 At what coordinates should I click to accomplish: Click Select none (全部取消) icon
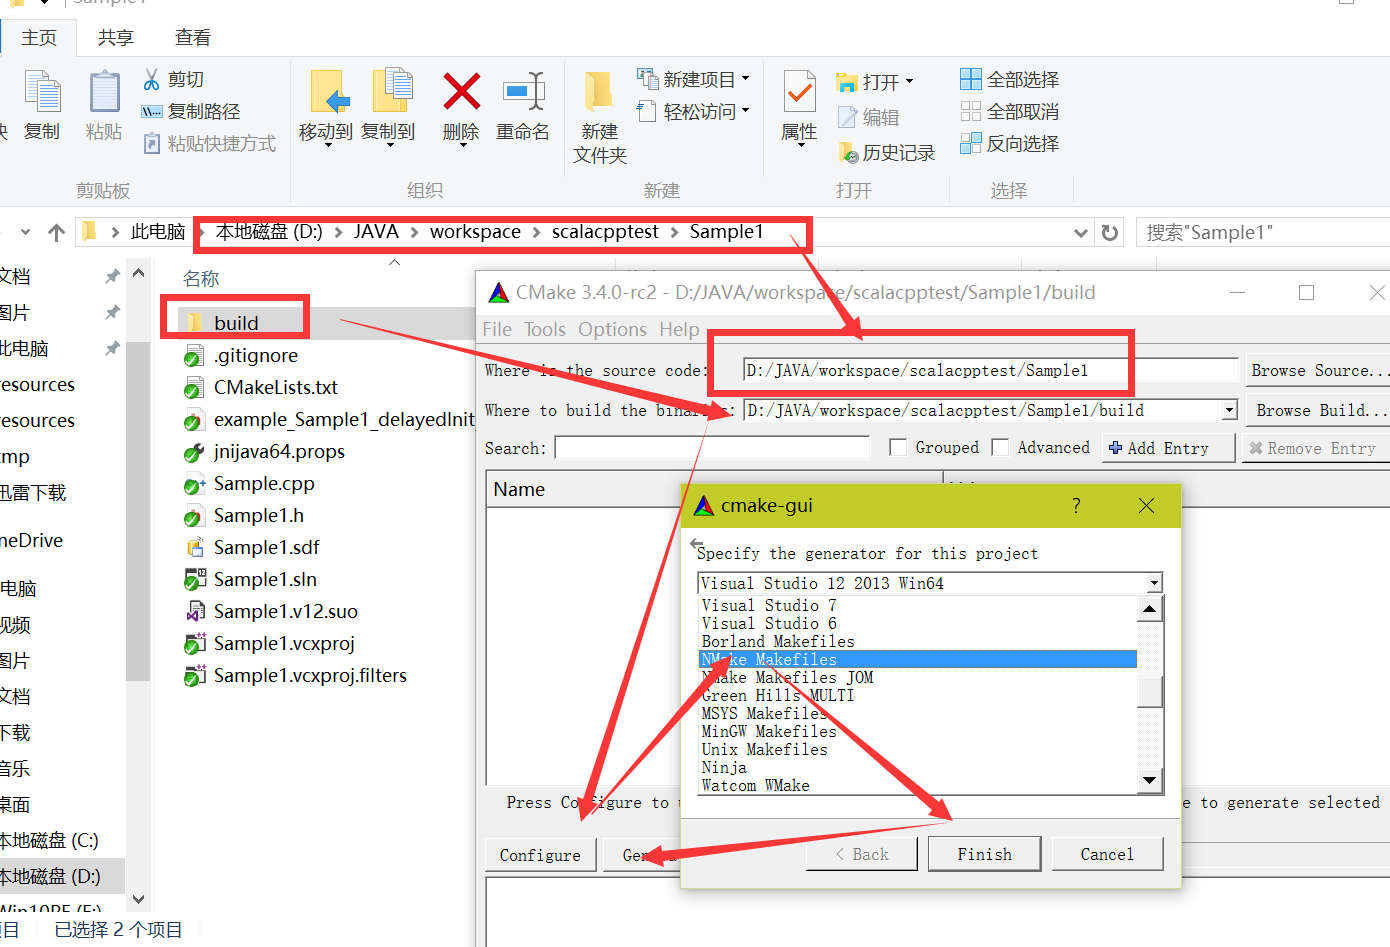pos(971,111)
